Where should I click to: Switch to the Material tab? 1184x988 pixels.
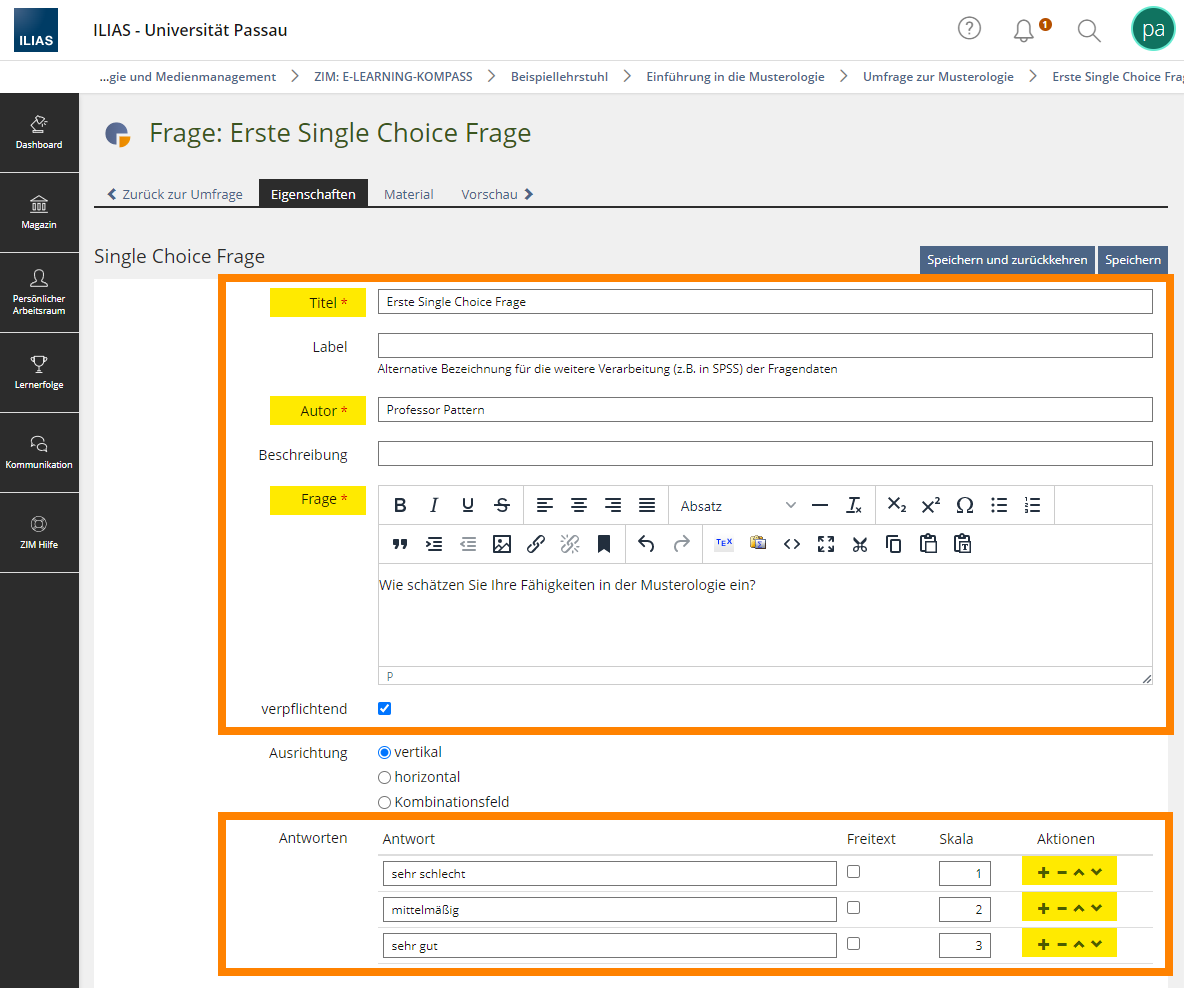(409, 194)
